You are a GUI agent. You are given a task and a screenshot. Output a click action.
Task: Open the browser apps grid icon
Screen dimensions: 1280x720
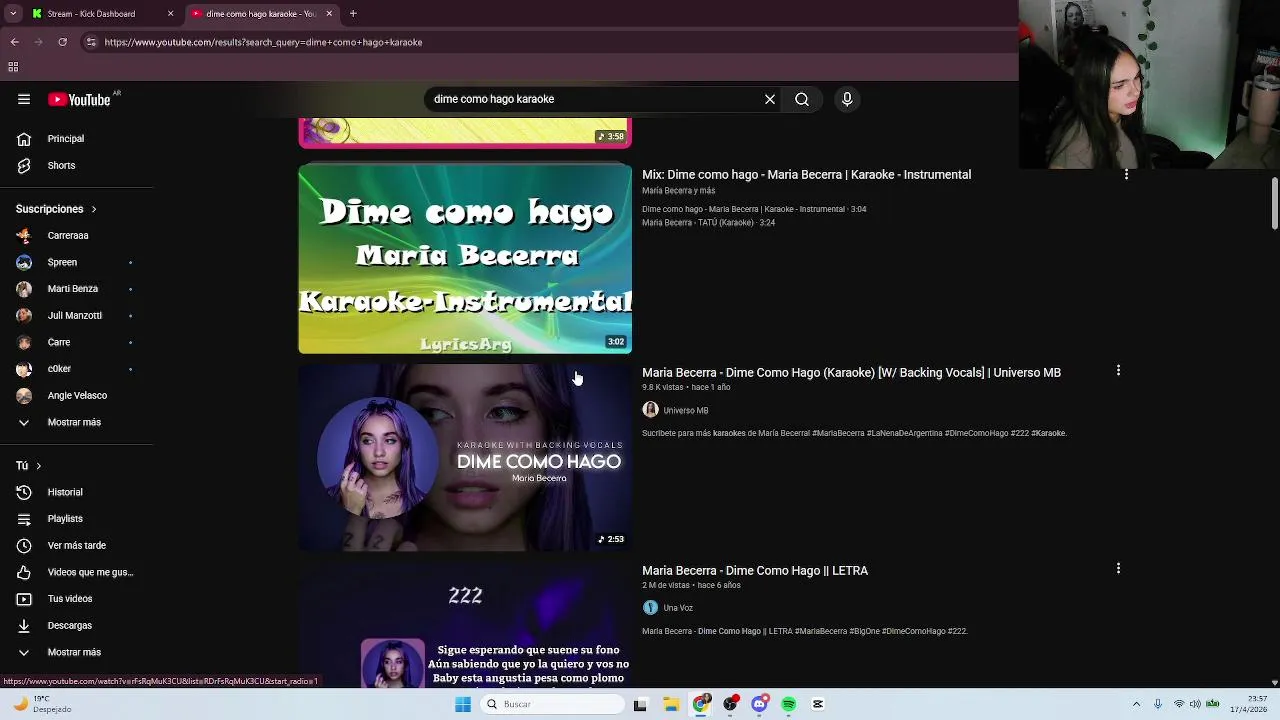(13, 67)
